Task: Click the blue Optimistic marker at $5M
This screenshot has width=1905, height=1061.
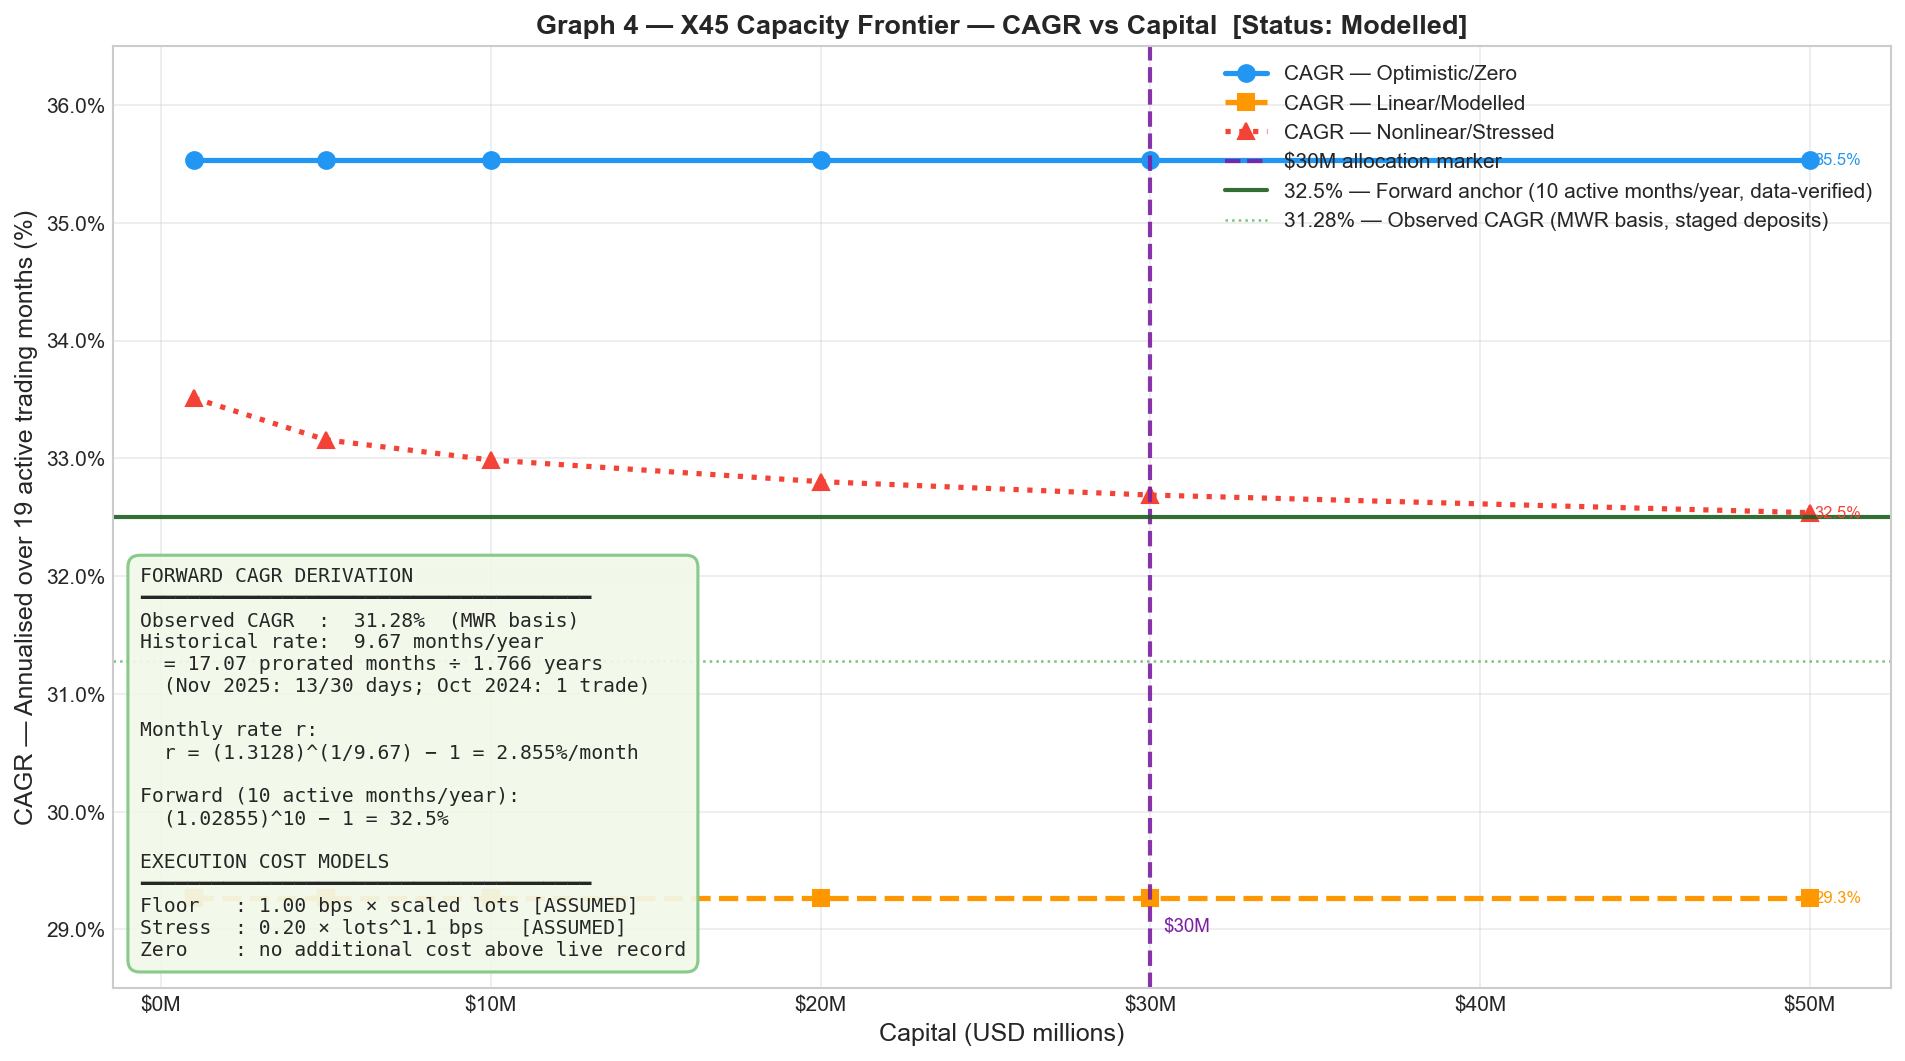Action: click(326, 160)
